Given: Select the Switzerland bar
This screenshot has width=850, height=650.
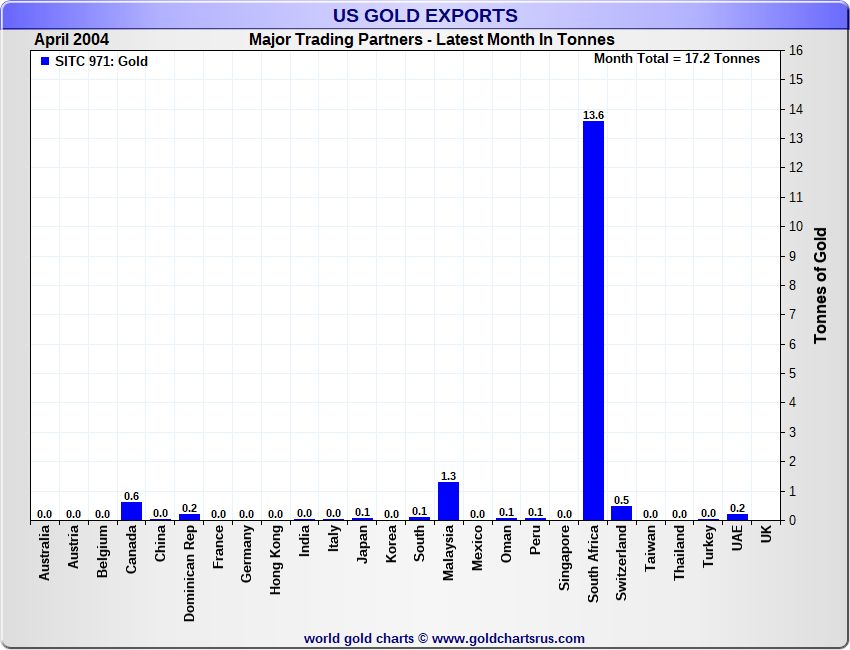Looking at the screenshot, I should click(622, 513).
